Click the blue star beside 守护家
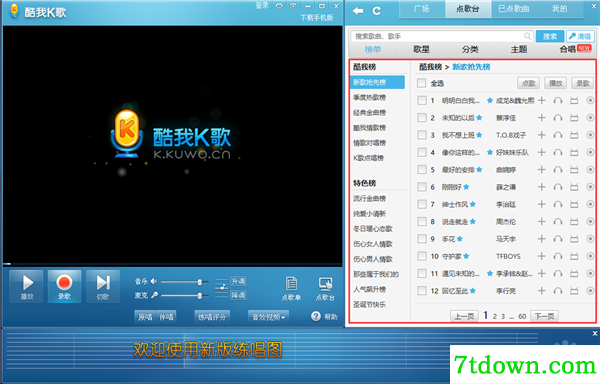This screenshot has height=384, width=600. coord(466,256)
